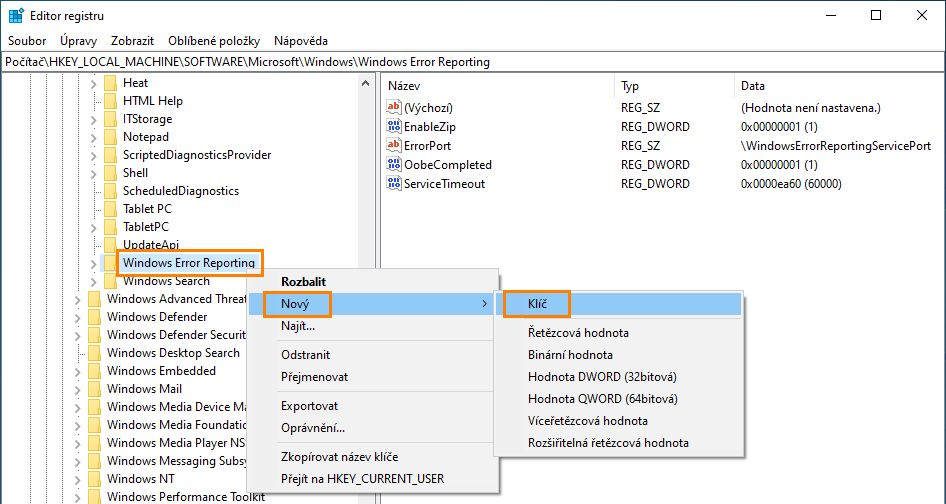Click the ErrorPort string value icon
The width and height of the screenshot is (946, 504).
(x=394, y=145)
